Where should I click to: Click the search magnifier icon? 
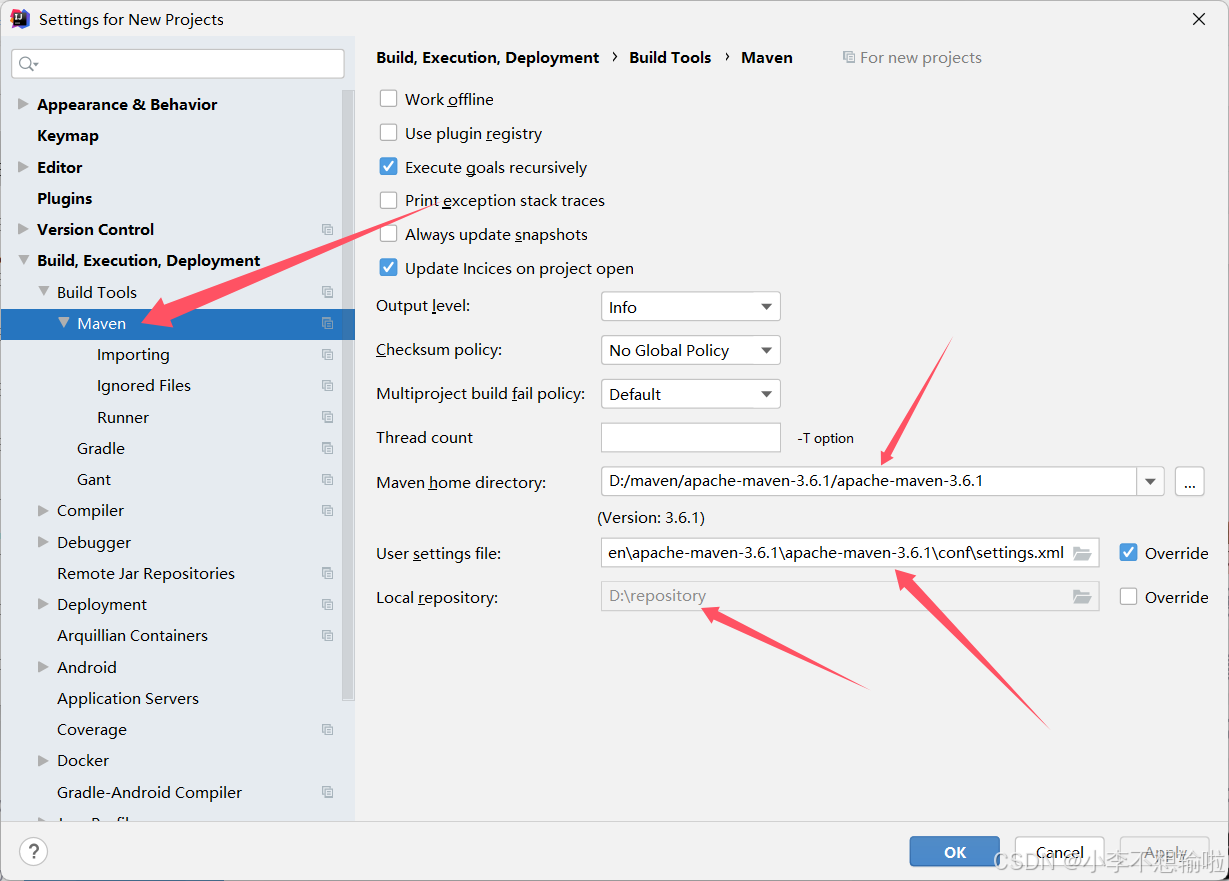point(28,64)
